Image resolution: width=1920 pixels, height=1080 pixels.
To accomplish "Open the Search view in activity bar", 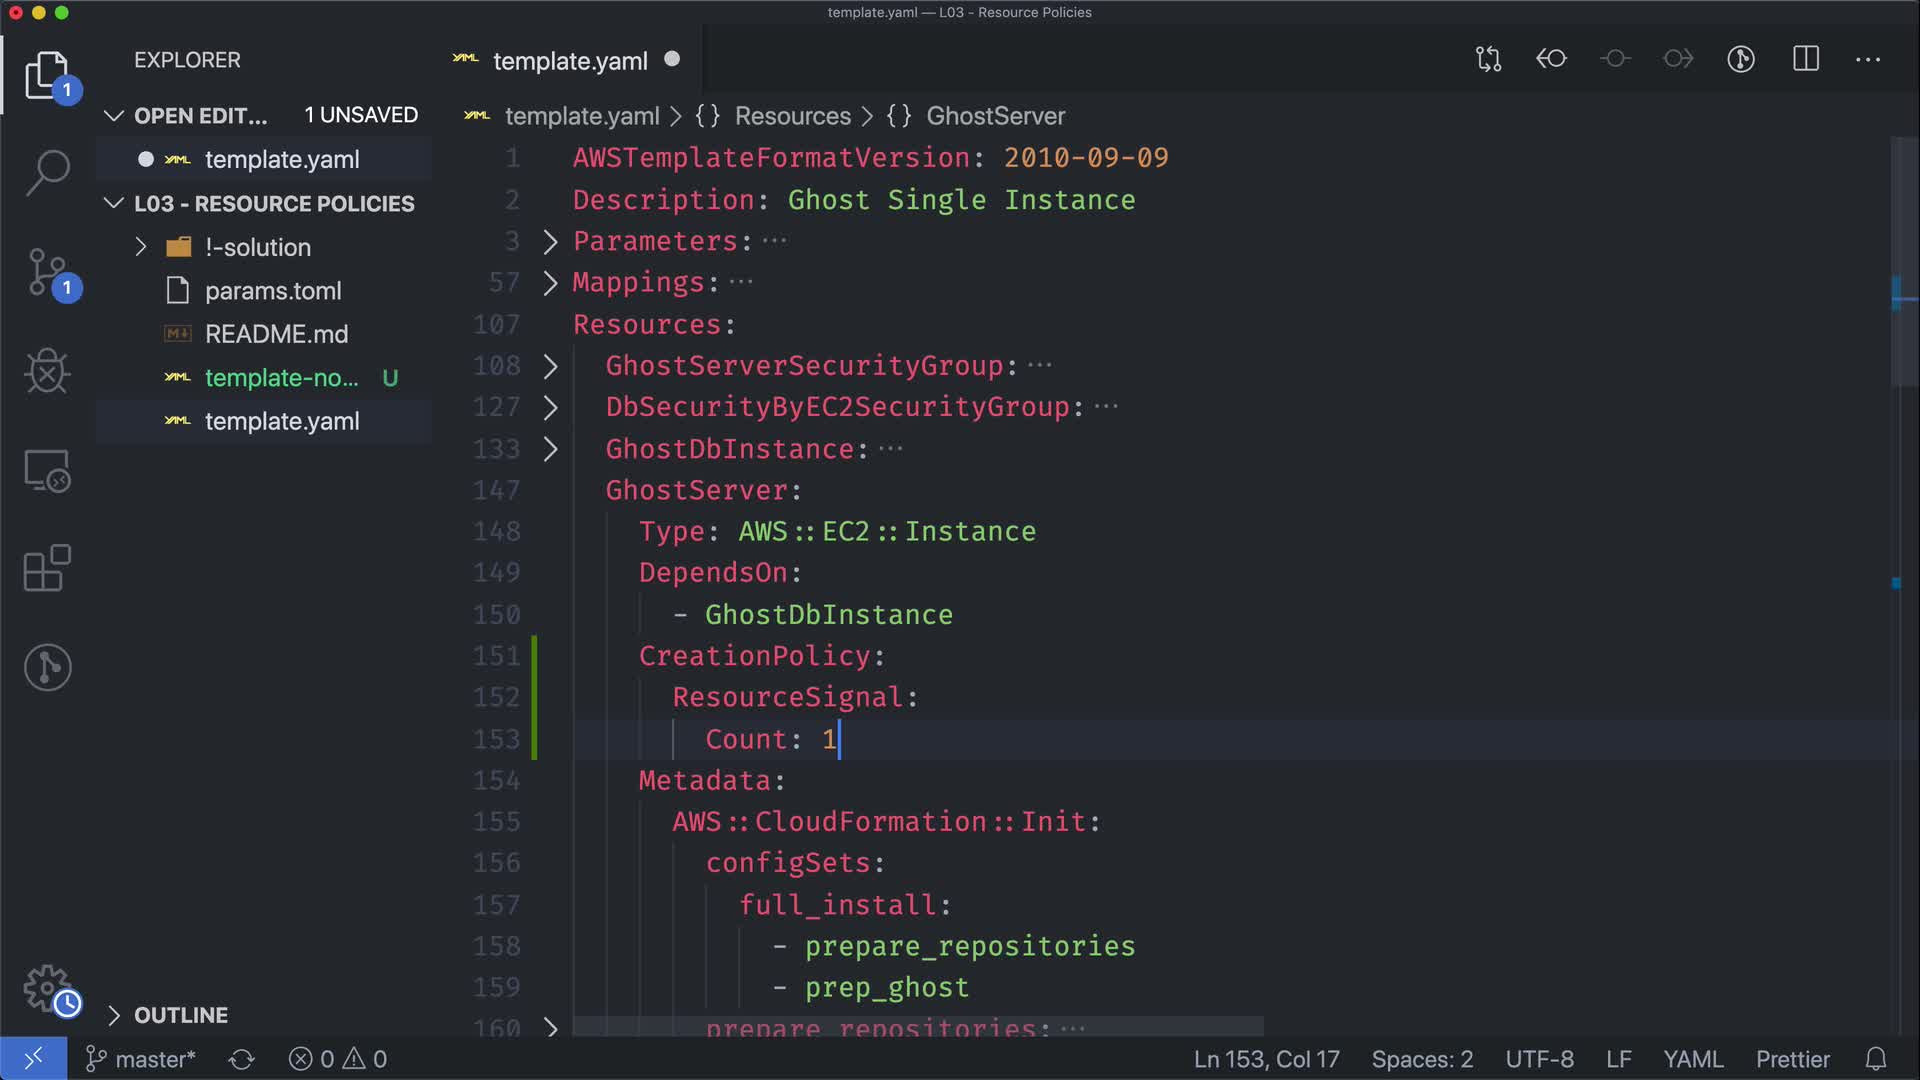I will click(x=47, y=172).
